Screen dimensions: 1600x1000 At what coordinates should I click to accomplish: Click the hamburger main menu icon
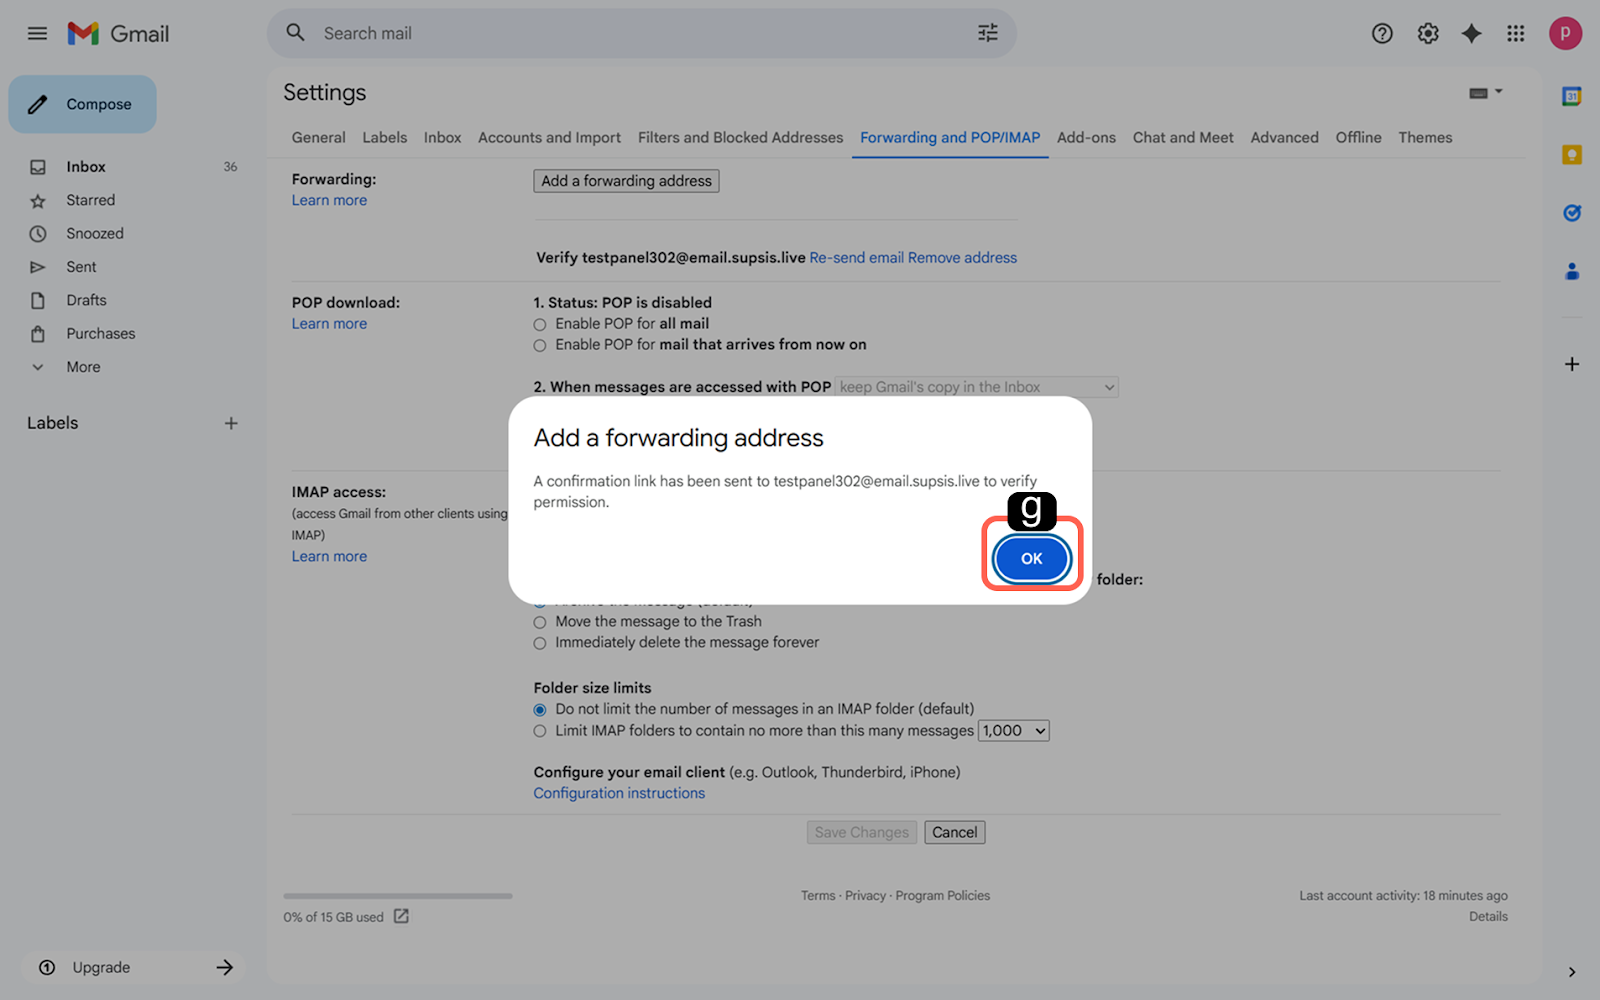point(37,34)
